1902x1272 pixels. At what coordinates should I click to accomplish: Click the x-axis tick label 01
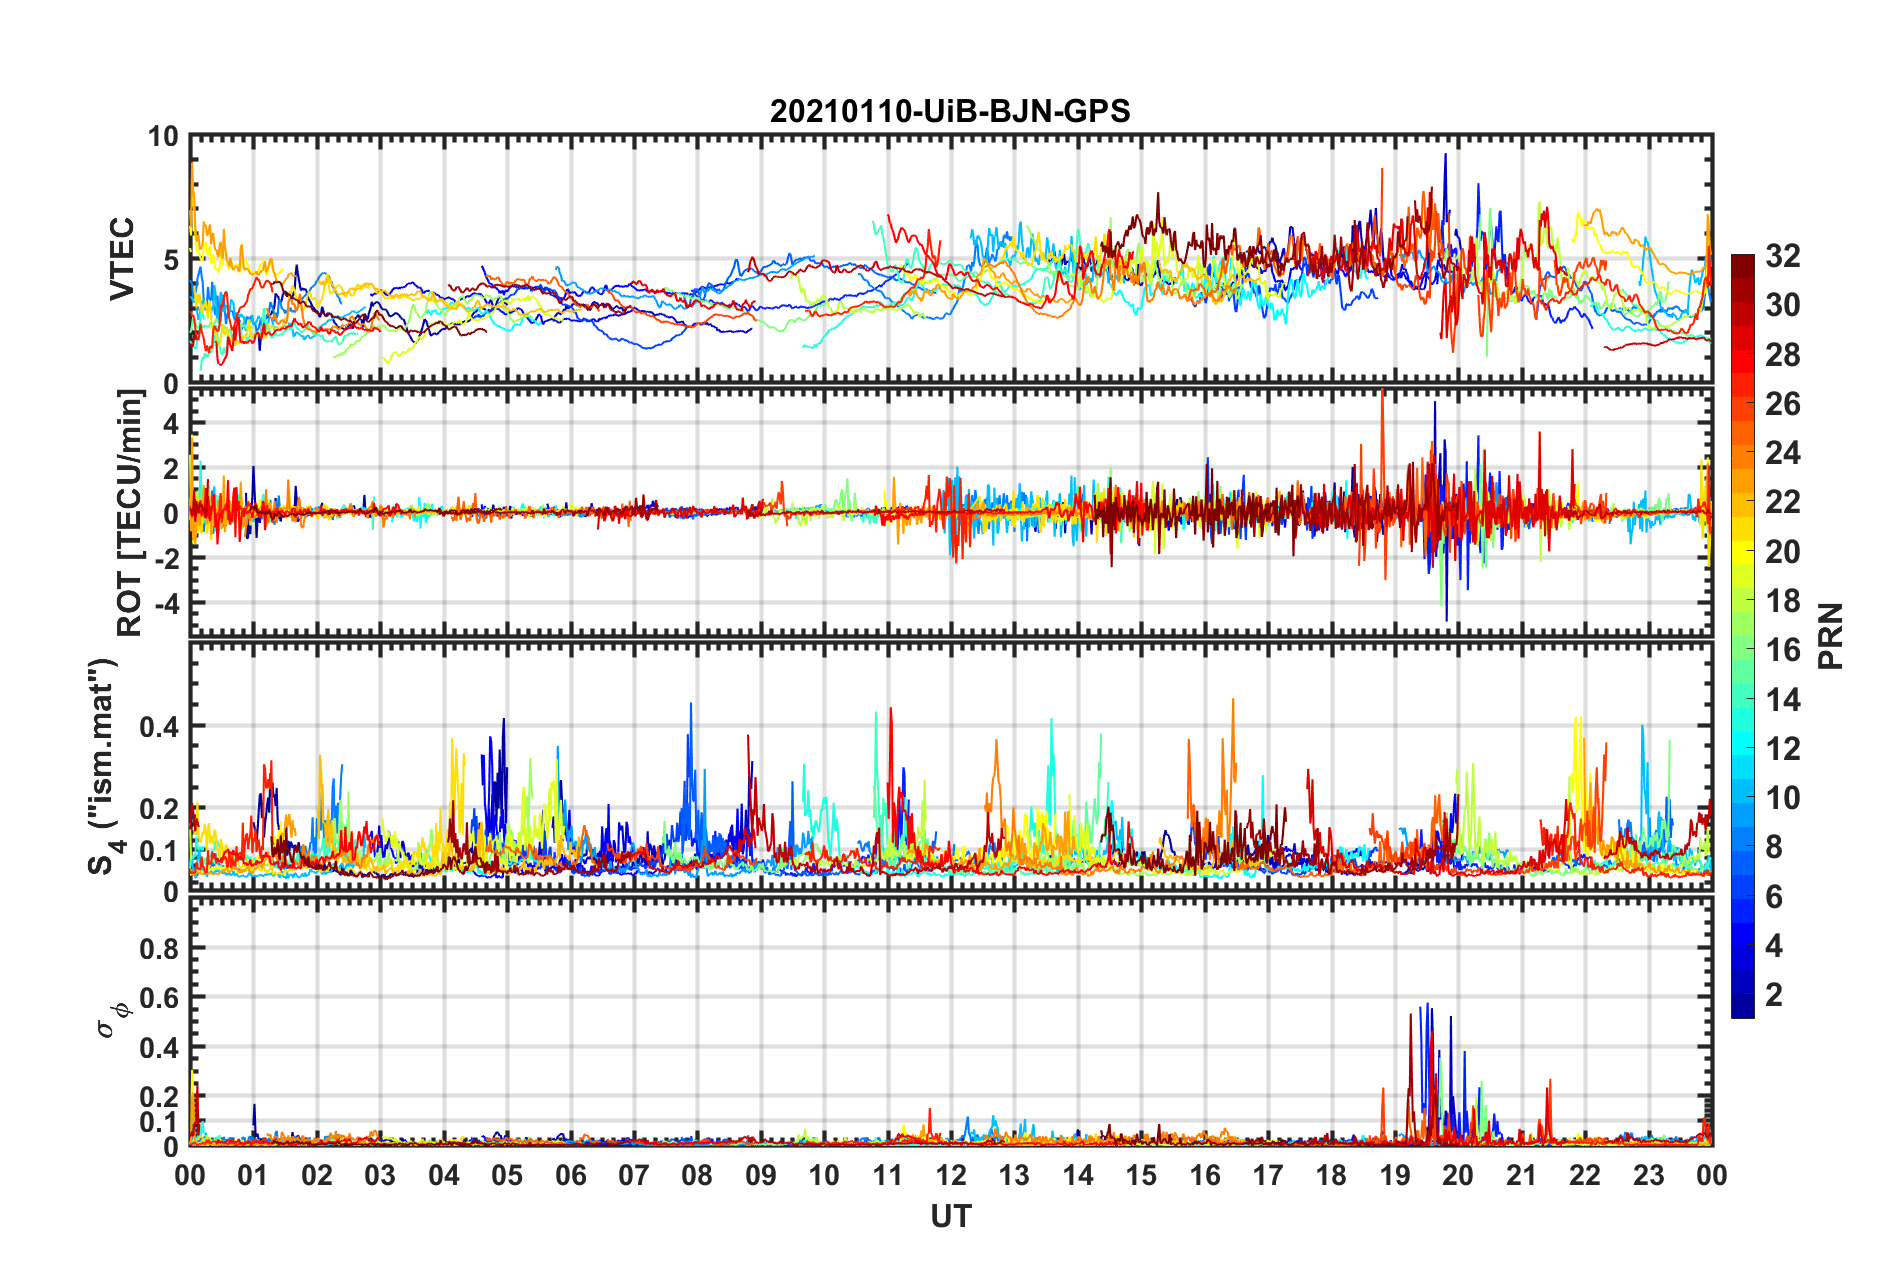point(253,1175)
